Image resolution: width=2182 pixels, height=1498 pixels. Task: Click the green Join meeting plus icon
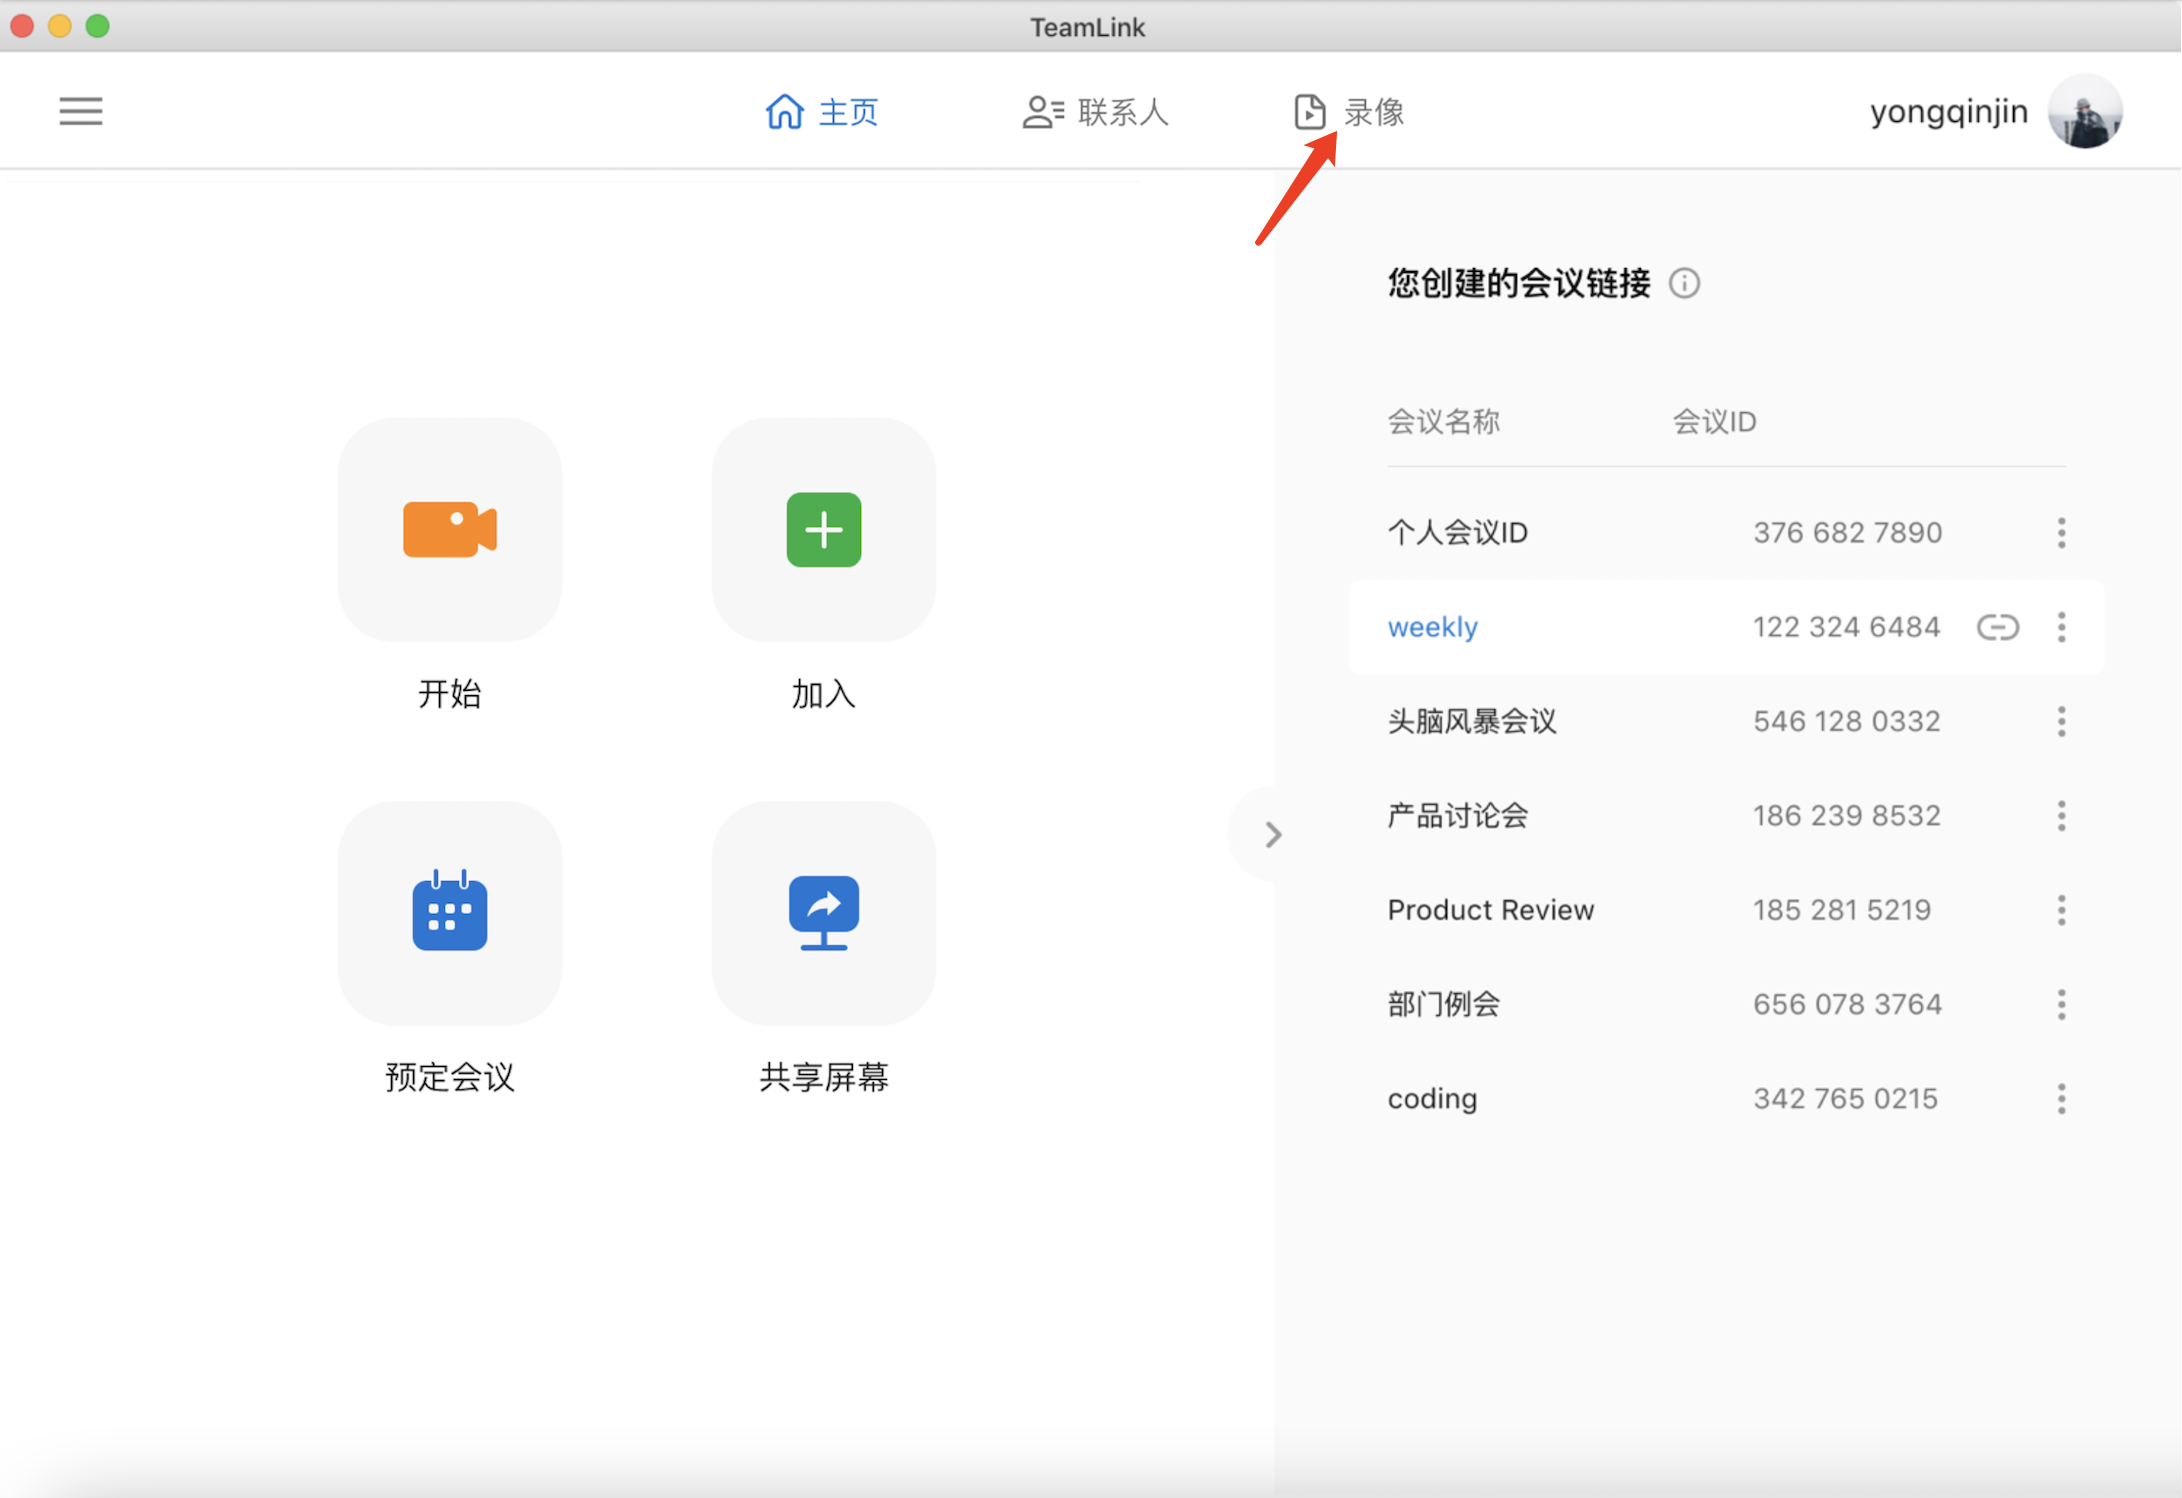pos(823,529)
